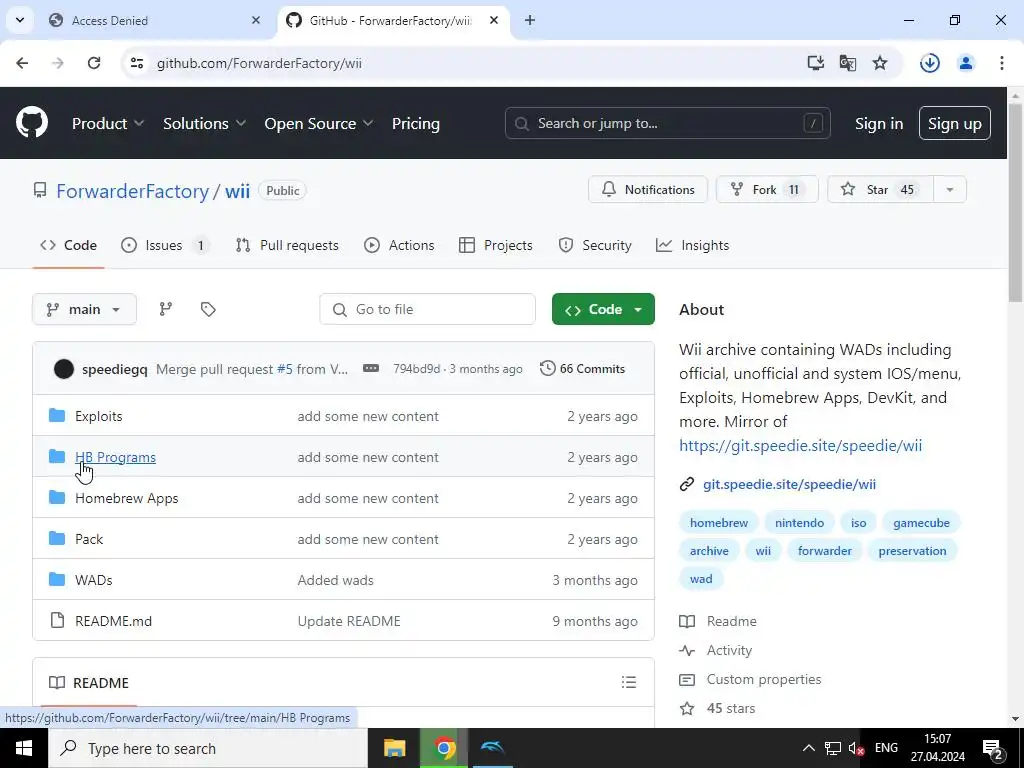Expand the Star lists dropdown arrow

coord(950,189)
